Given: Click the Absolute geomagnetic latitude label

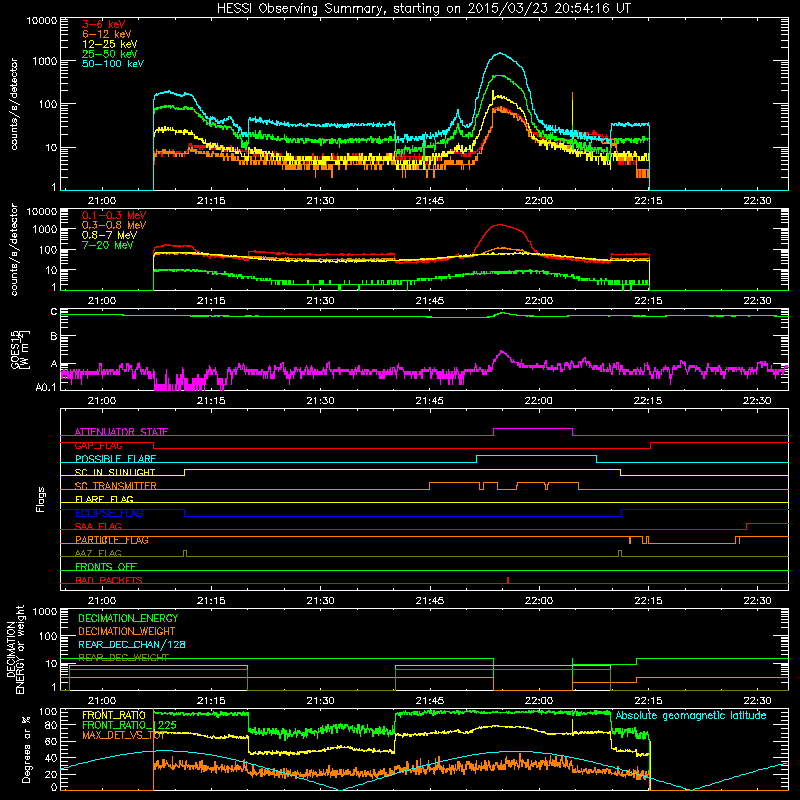Looking at the screenshot, I should click(691, 716).
